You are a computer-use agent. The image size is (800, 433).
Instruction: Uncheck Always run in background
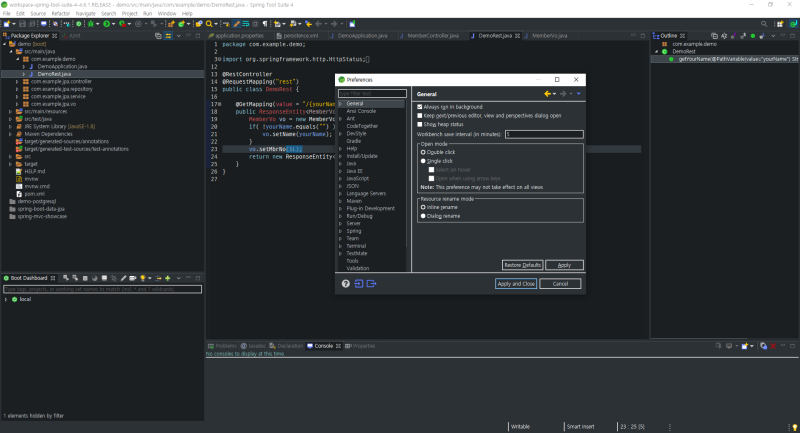point(420,106)
